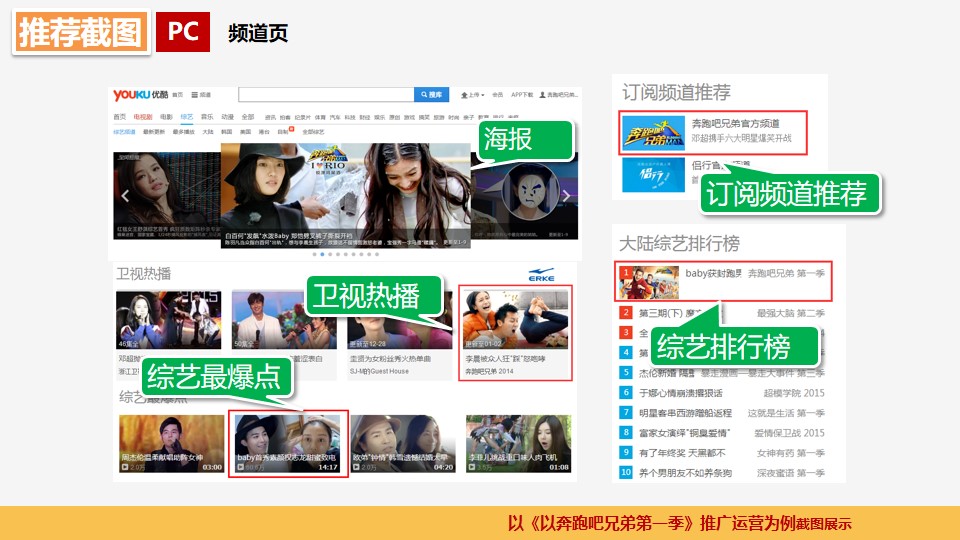This screenshot has width=960, height=540.
Task: Open the rank 8 富家女演绎“铜臭爱情” entry
Action: click(684, 433)
